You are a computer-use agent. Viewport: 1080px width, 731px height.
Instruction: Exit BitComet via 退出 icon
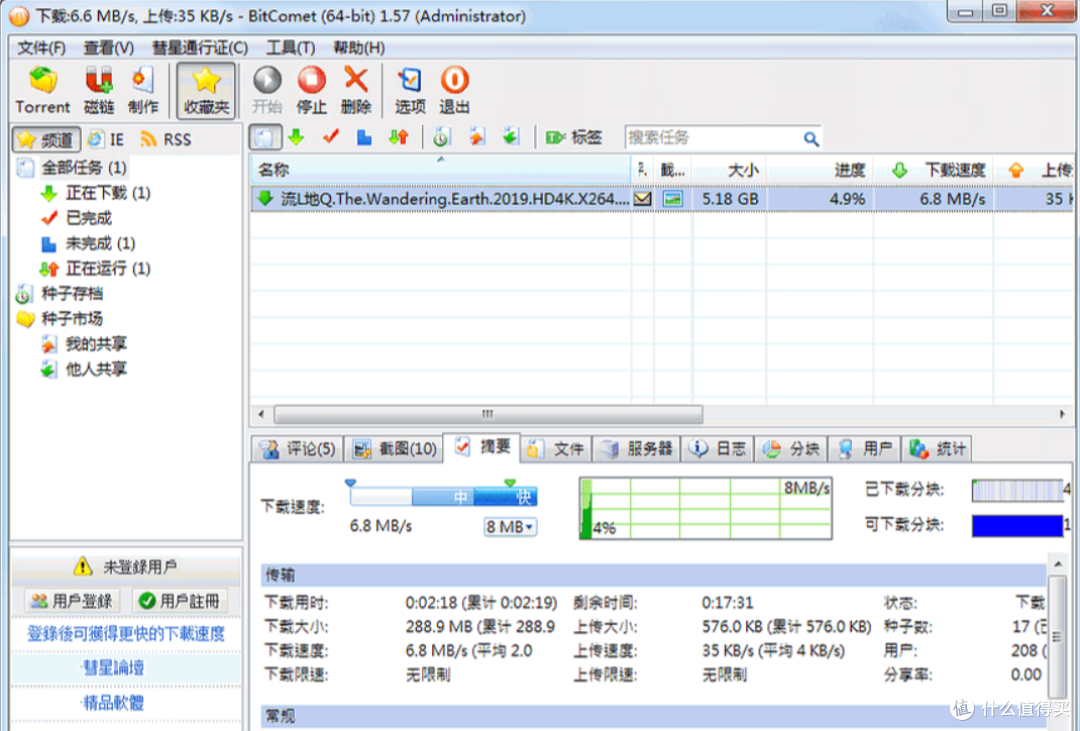coord(455,90)
